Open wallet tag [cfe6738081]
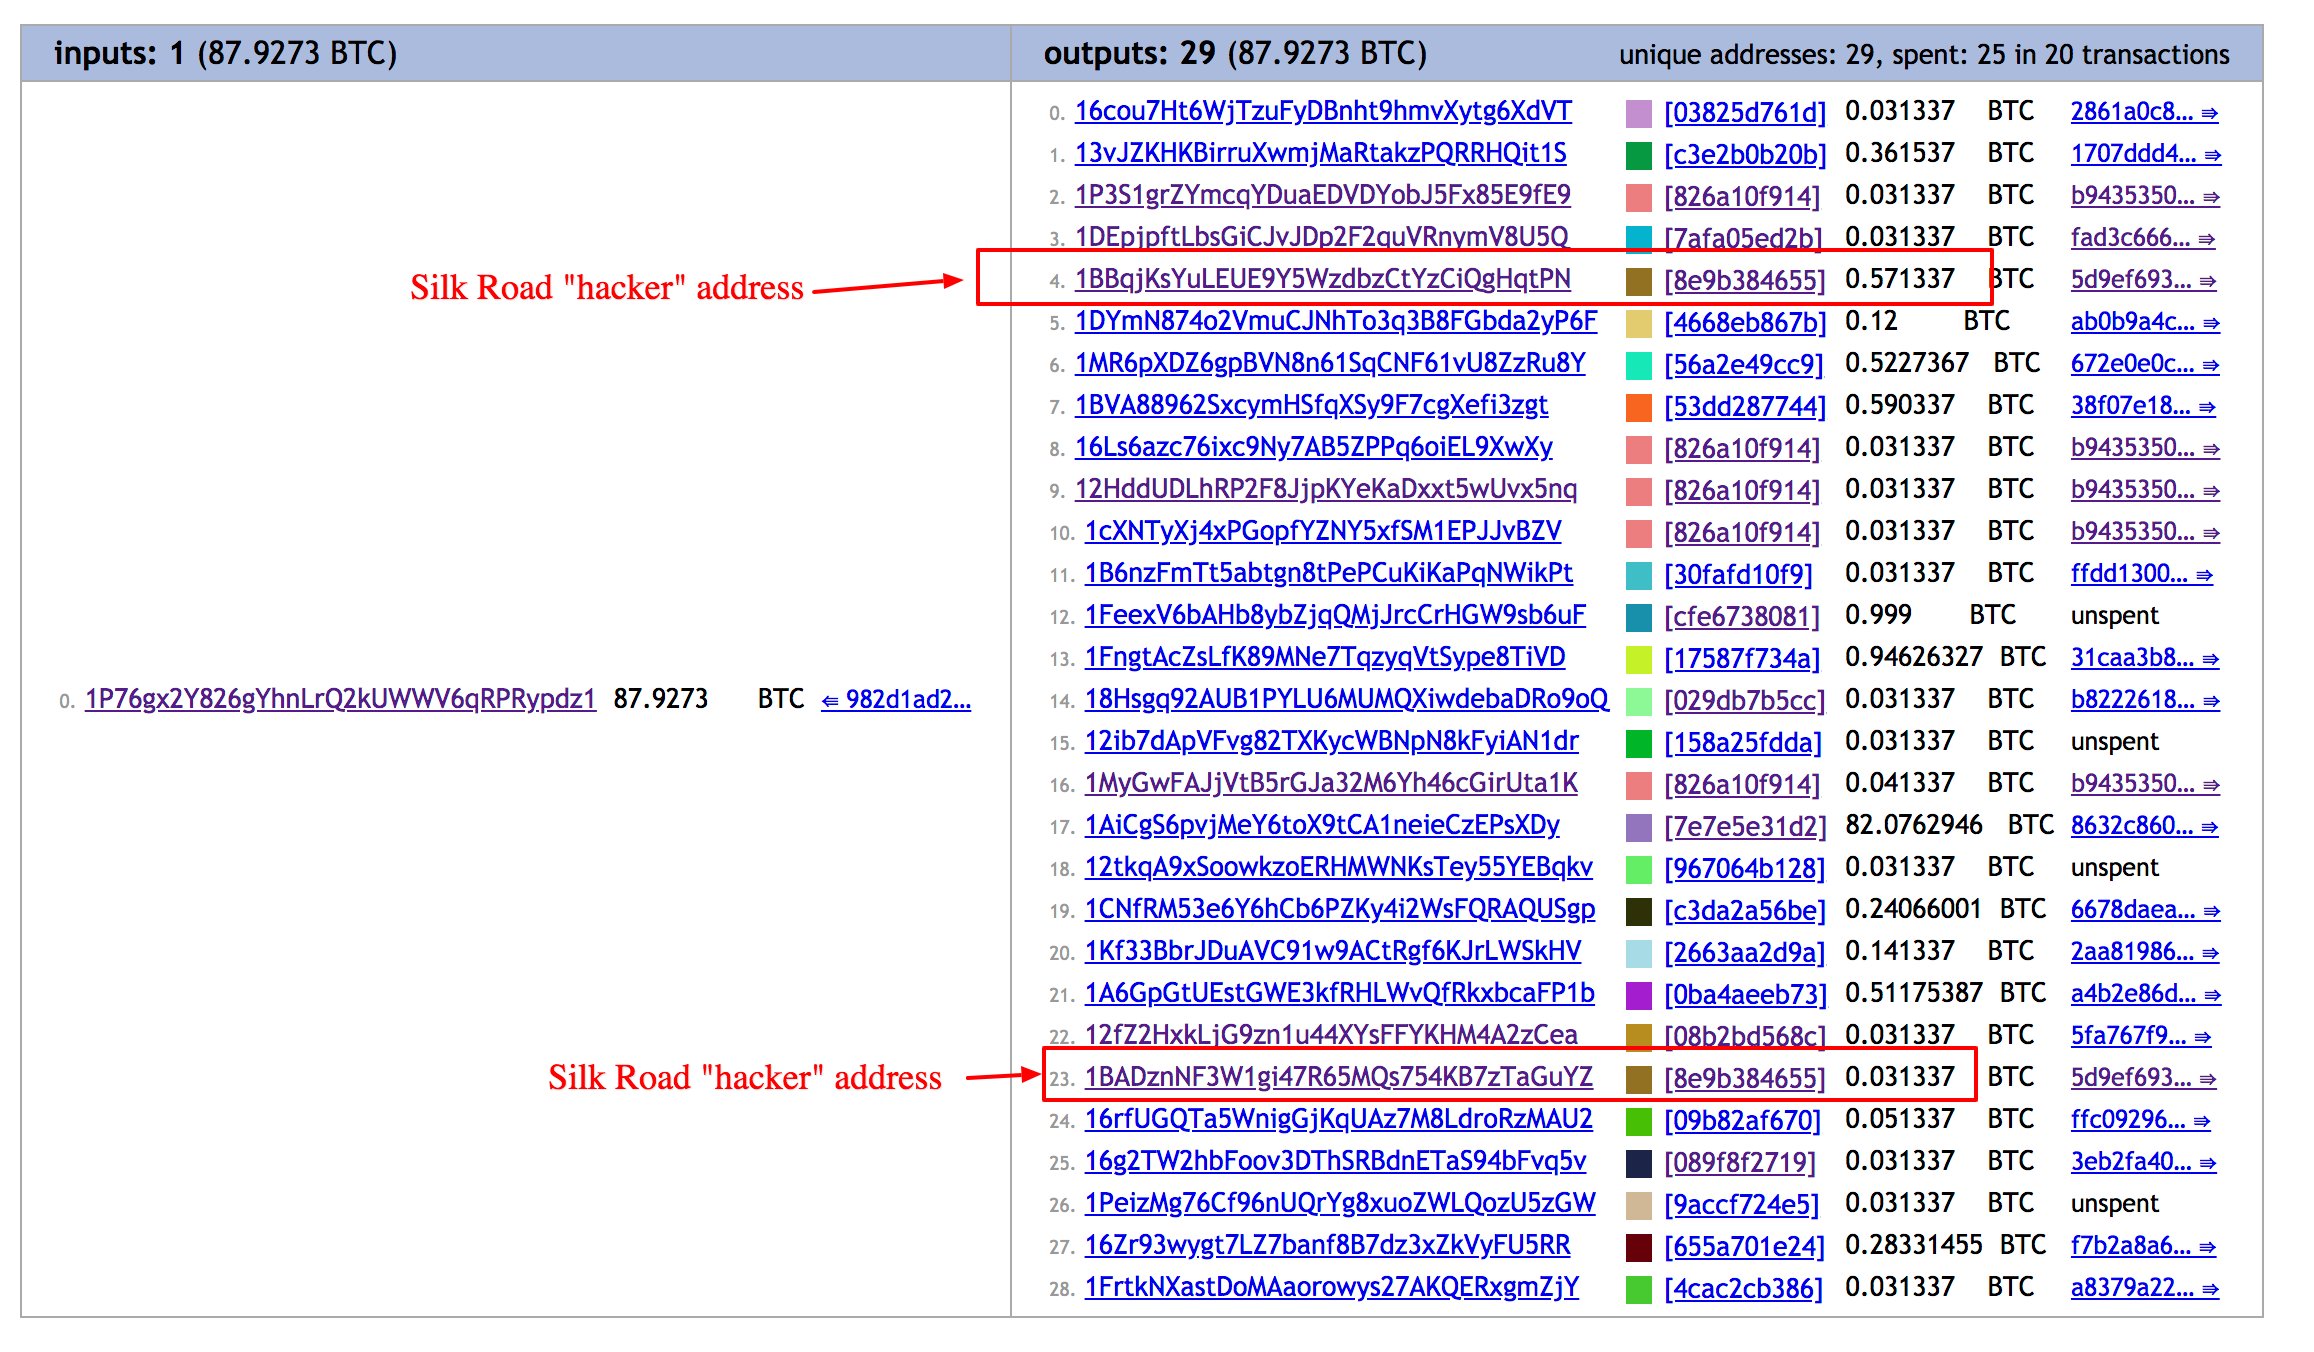The width and height of the screenshot is (2314, 1352). [x=1742, y=616]
